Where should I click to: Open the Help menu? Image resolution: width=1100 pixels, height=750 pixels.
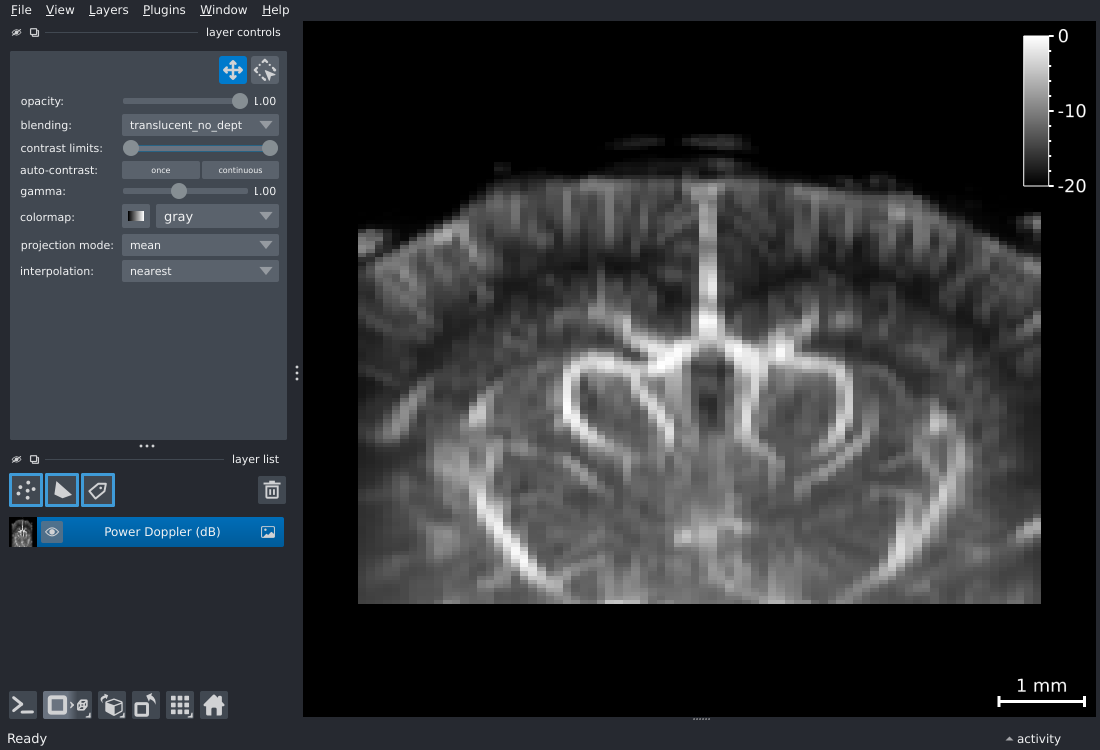tap(276, 10)
